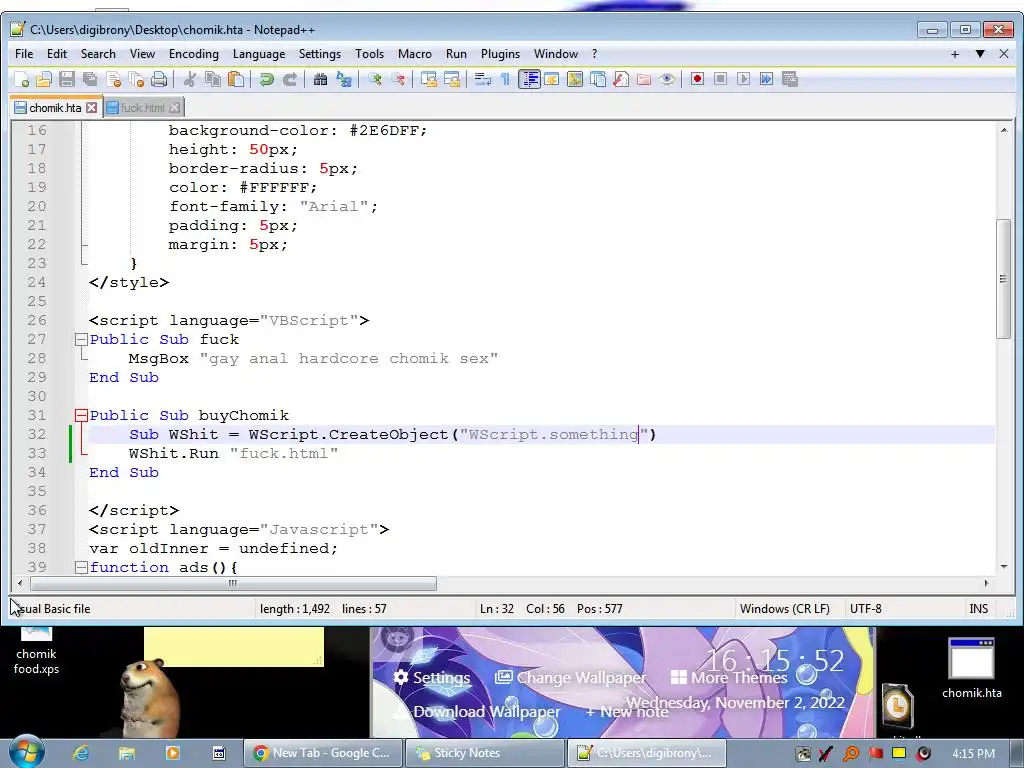The image size is (1024, 768).
Task: Start macro recording with the red dot
Action: 697,79
